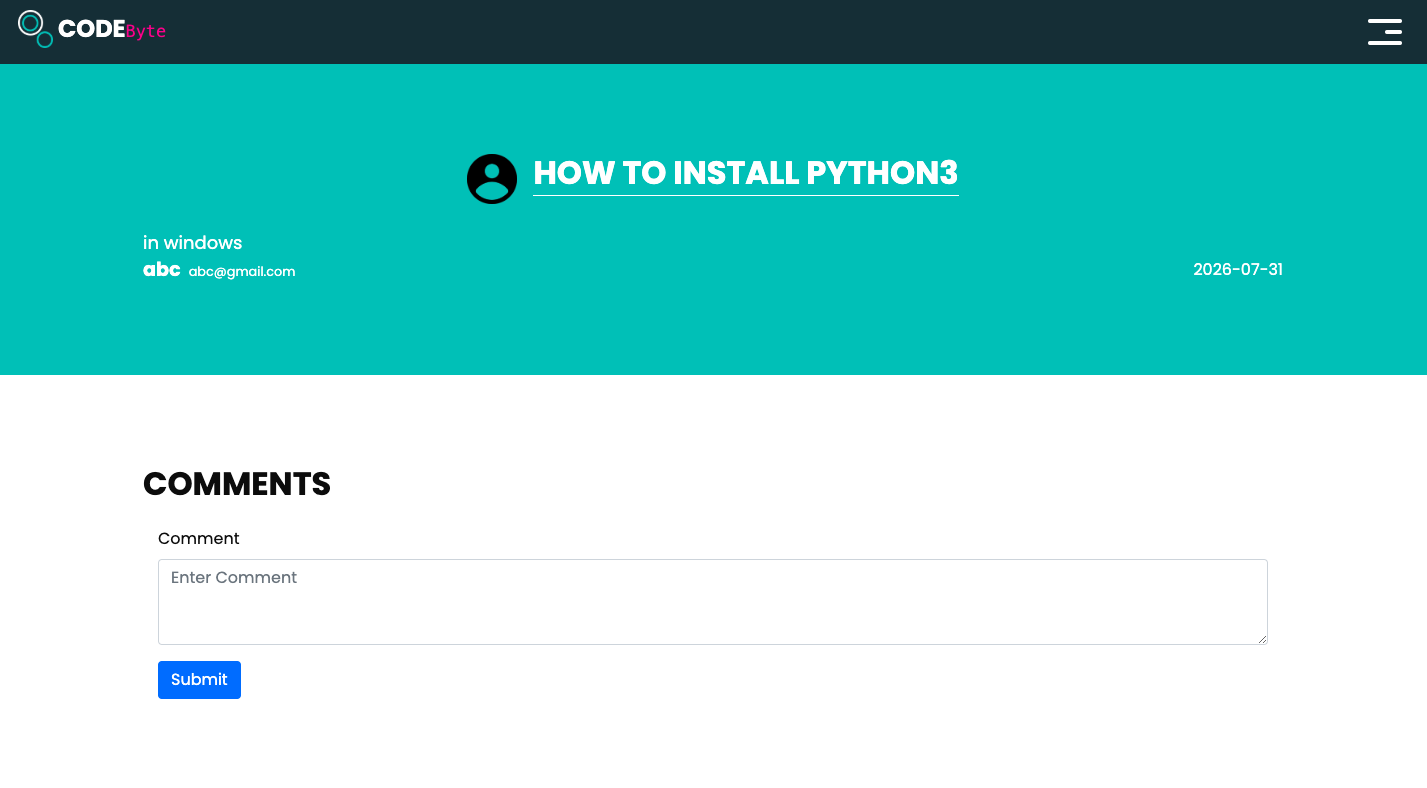Image resolution: width=1427 pixels, height=788 pixels.
Task: Click the pink Byte brand text
Action: pyautogui.click(x=146, y=32)
